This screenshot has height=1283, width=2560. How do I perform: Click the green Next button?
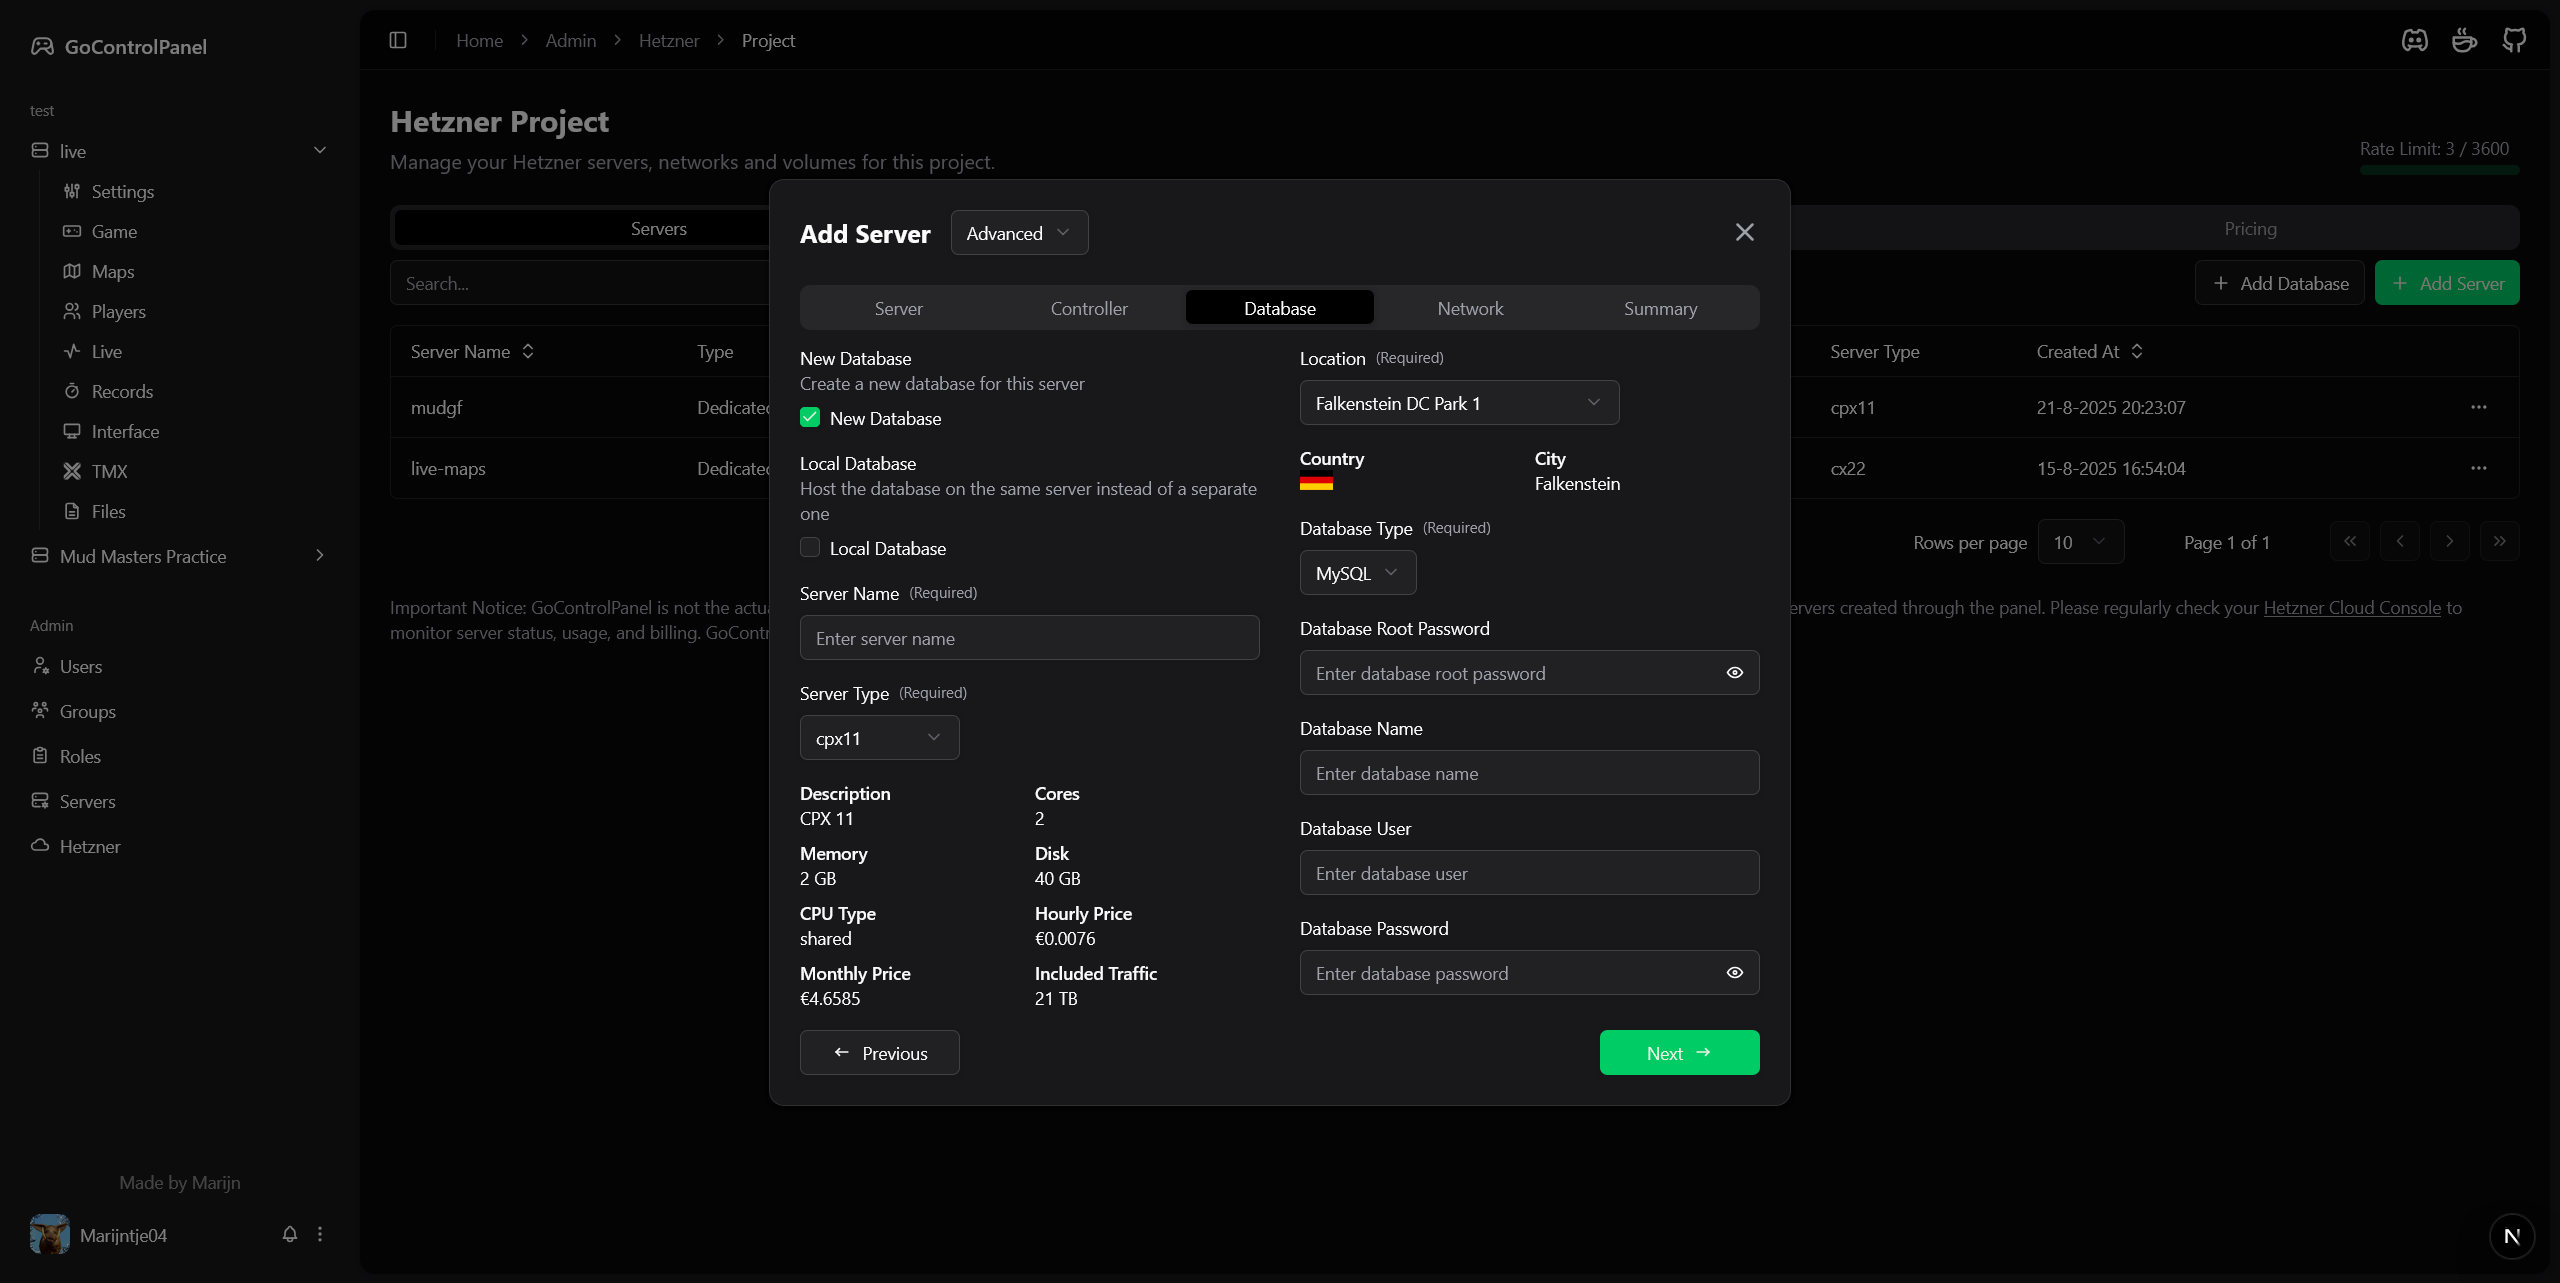coord(1679,1053)
